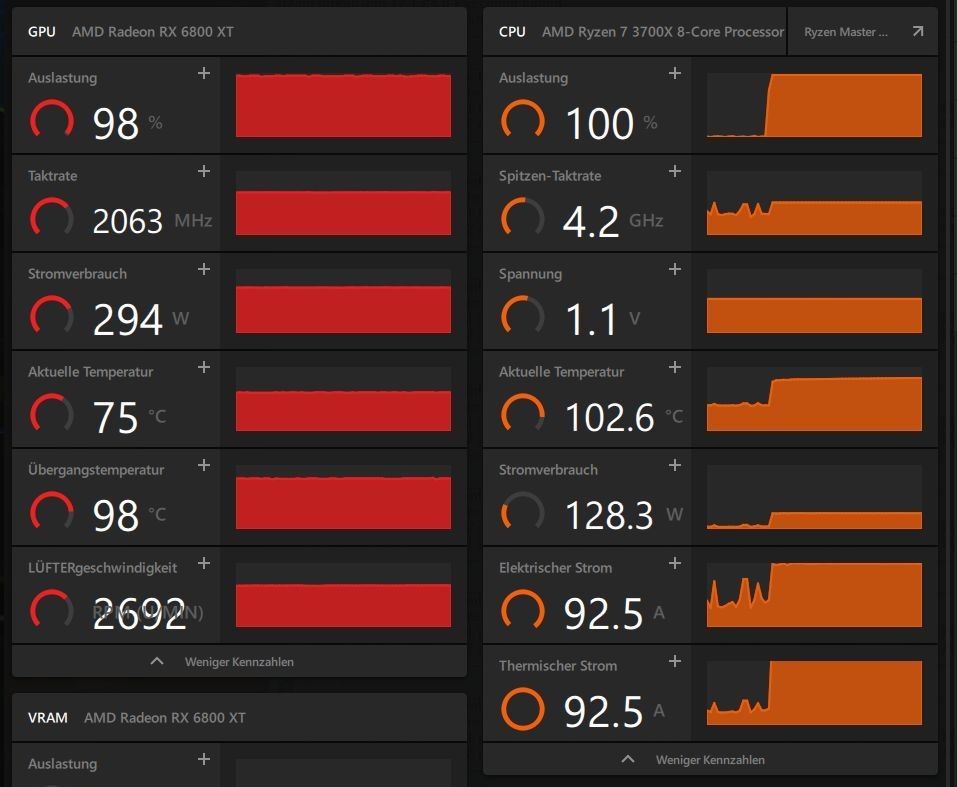Click the GPU Auslastung red usage graph

[343, 105]
